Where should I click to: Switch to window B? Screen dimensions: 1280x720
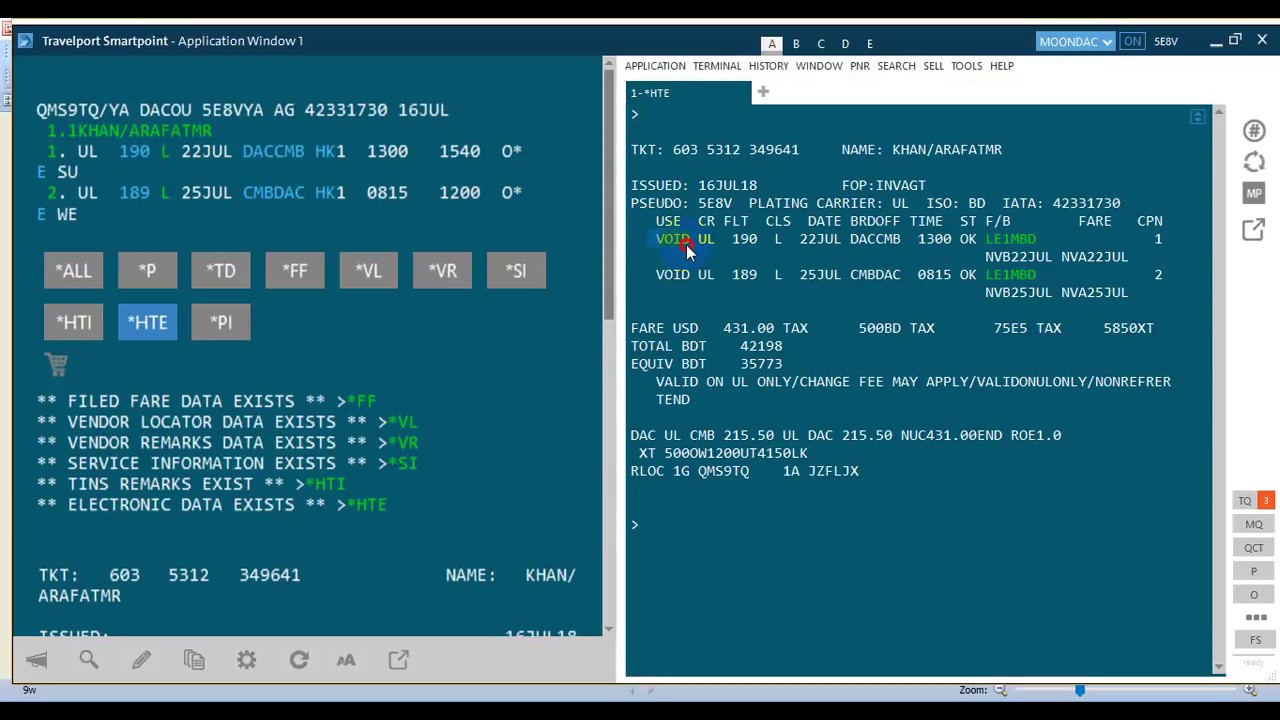796,44
